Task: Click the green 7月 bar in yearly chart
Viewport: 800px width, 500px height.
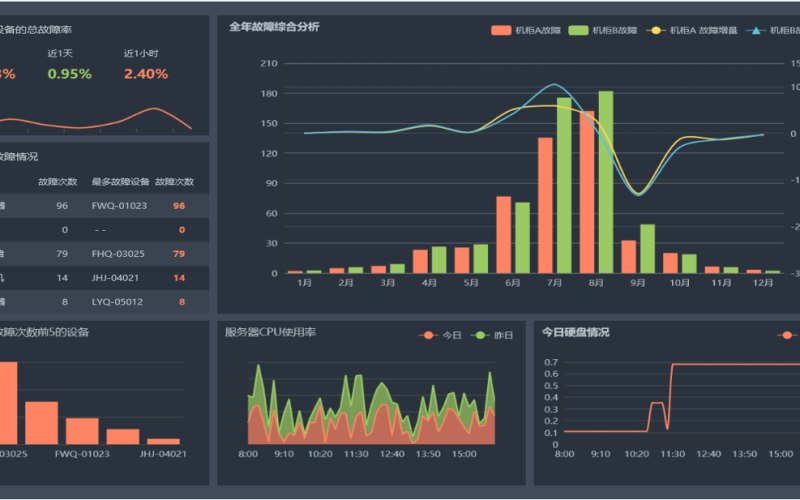Action: [564, 185]
